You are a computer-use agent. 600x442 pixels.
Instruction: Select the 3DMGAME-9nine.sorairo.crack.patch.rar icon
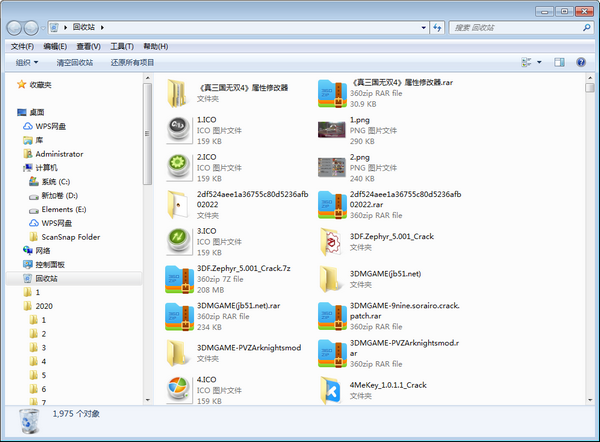click(x=332, y=316)
